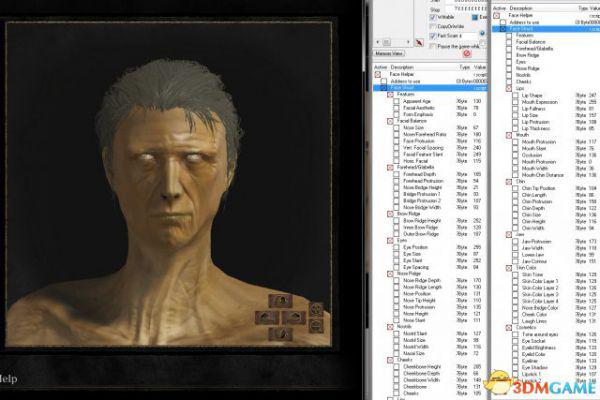Collapse the expanded Facial Balance group
The width and height of the screenshot is (600, 400).
(390, 121)
